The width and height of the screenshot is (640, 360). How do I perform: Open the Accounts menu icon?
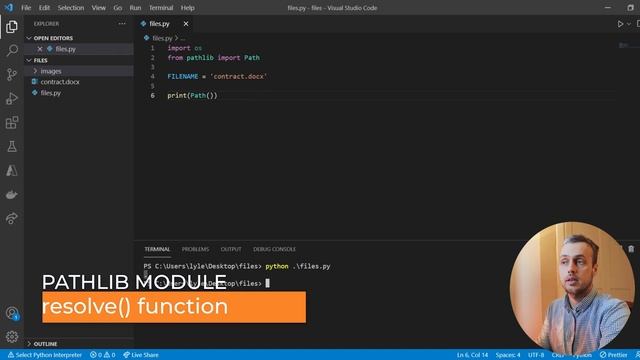click(x=12, y=313)
